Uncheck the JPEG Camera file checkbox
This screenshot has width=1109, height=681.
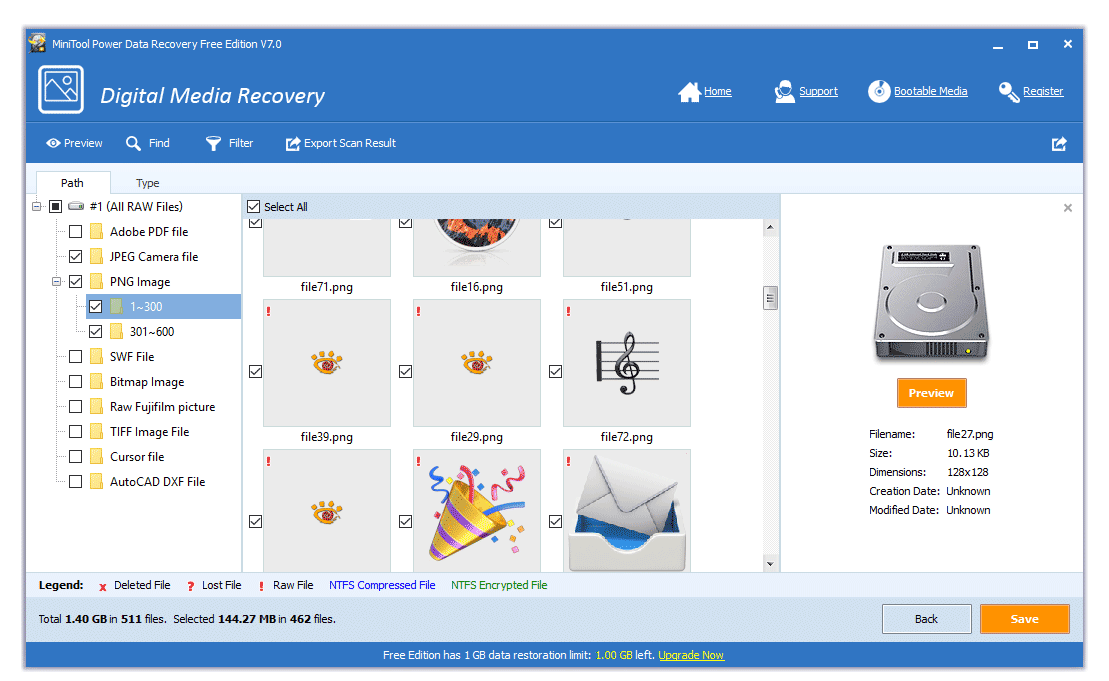click(76, 257)
